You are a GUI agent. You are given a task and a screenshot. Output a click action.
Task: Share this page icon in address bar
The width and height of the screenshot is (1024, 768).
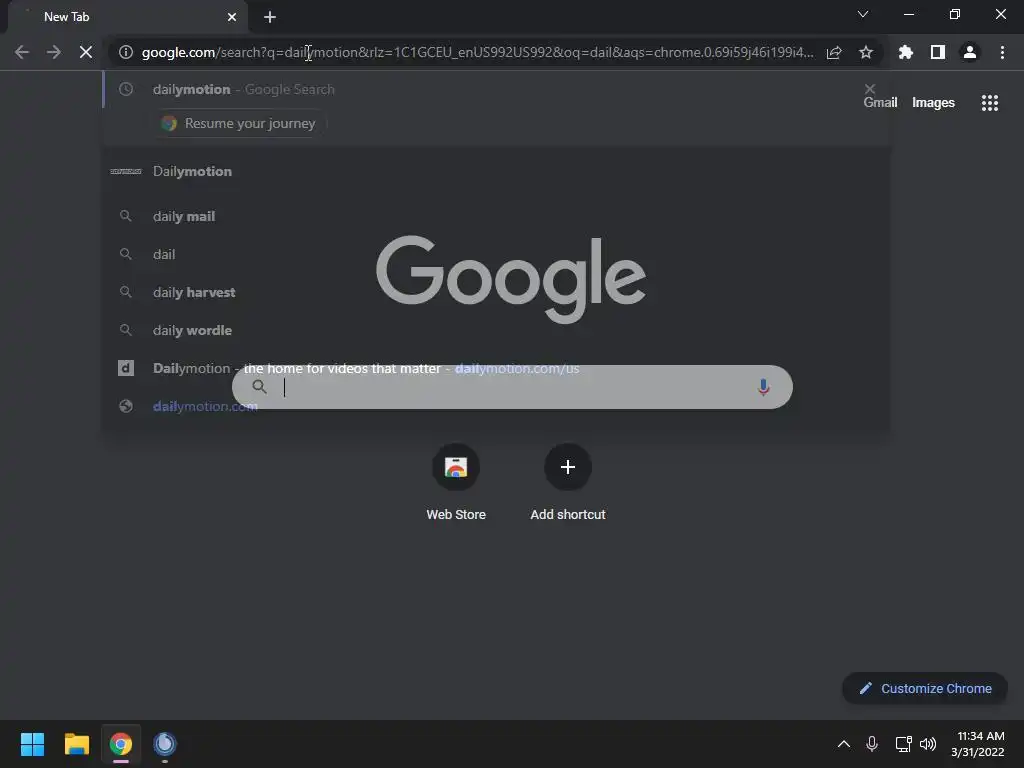point(834,52)
